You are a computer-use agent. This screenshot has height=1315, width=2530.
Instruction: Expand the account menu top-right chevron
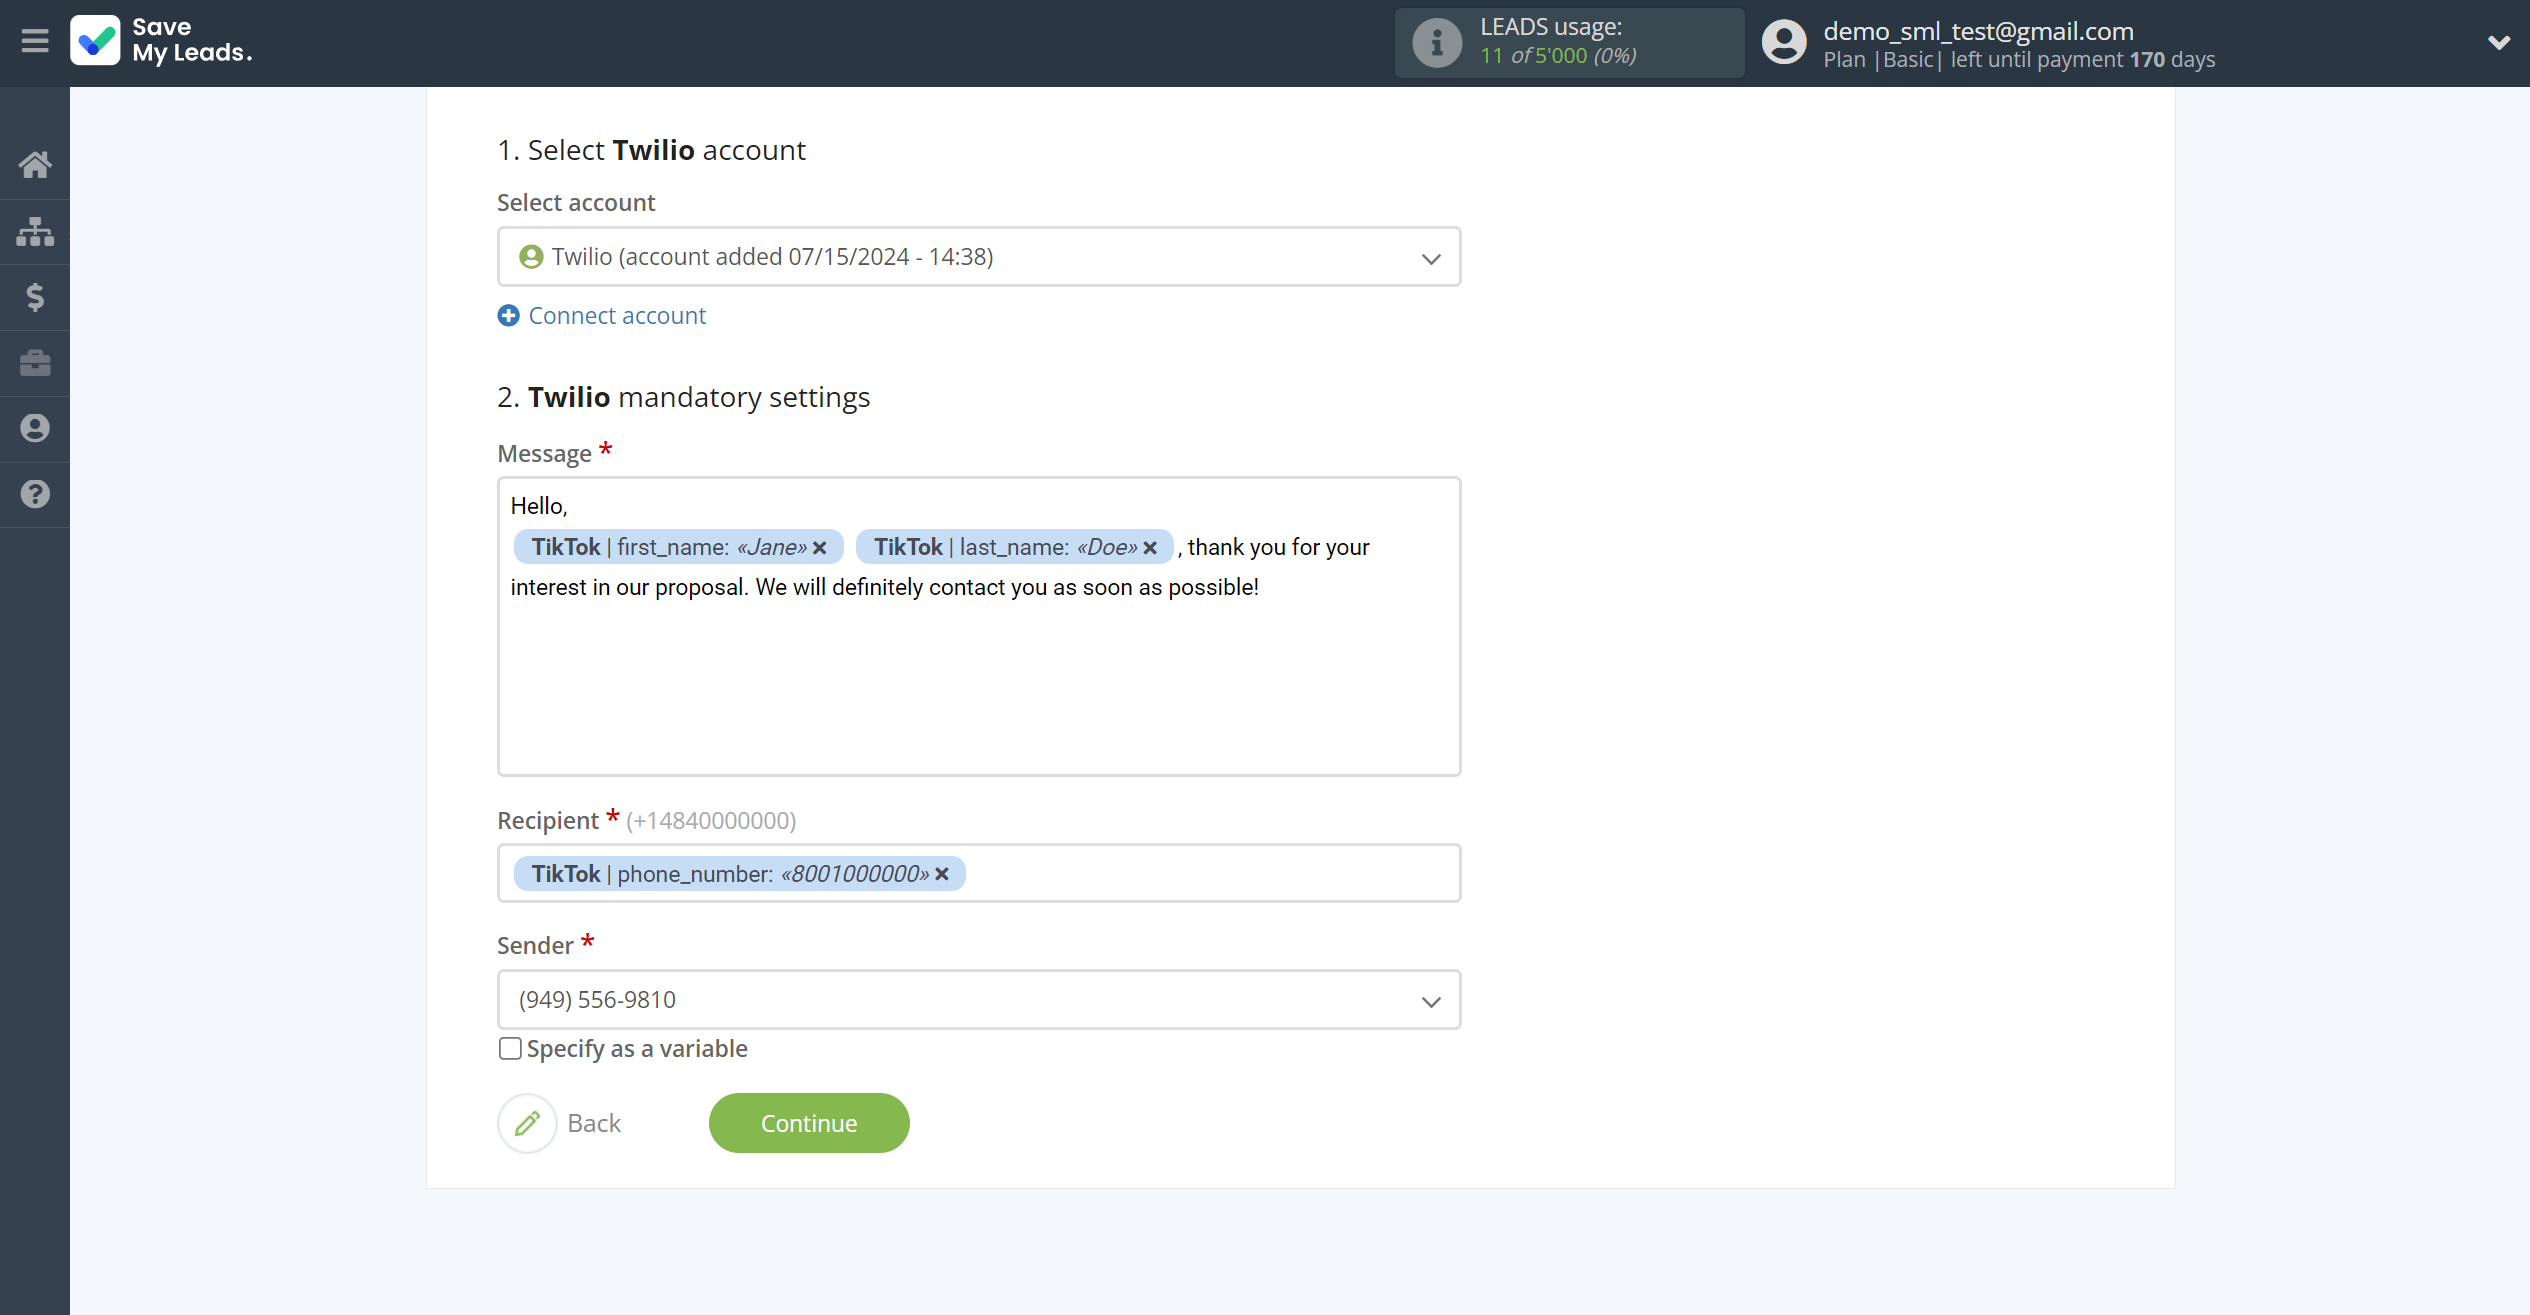coord(2498,42)
